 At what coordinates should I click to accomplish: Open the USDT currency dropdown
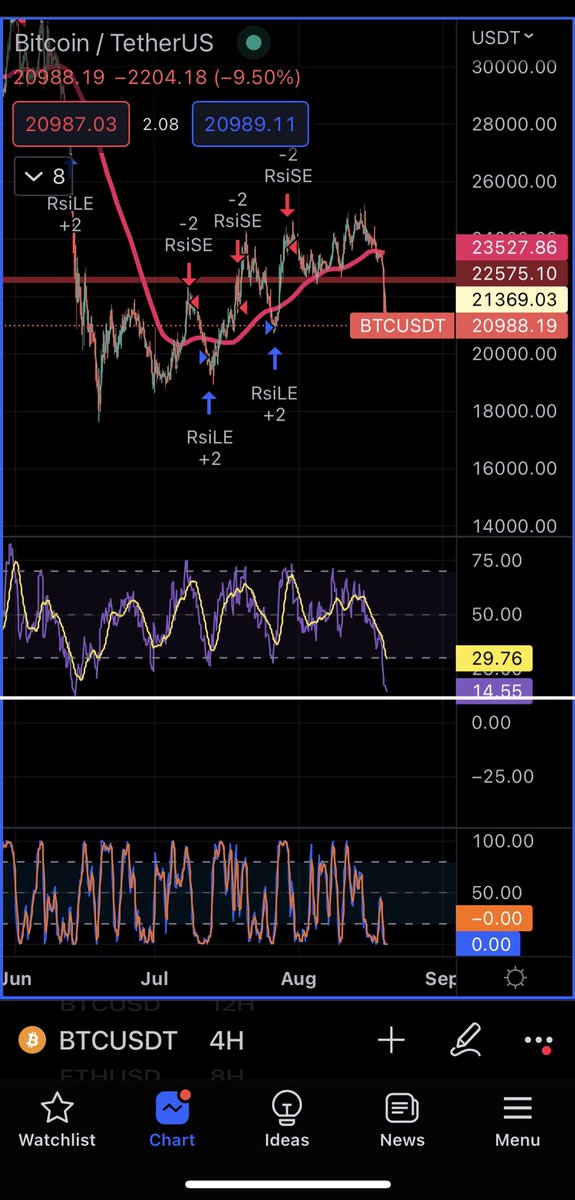click(x=502, y=38)
